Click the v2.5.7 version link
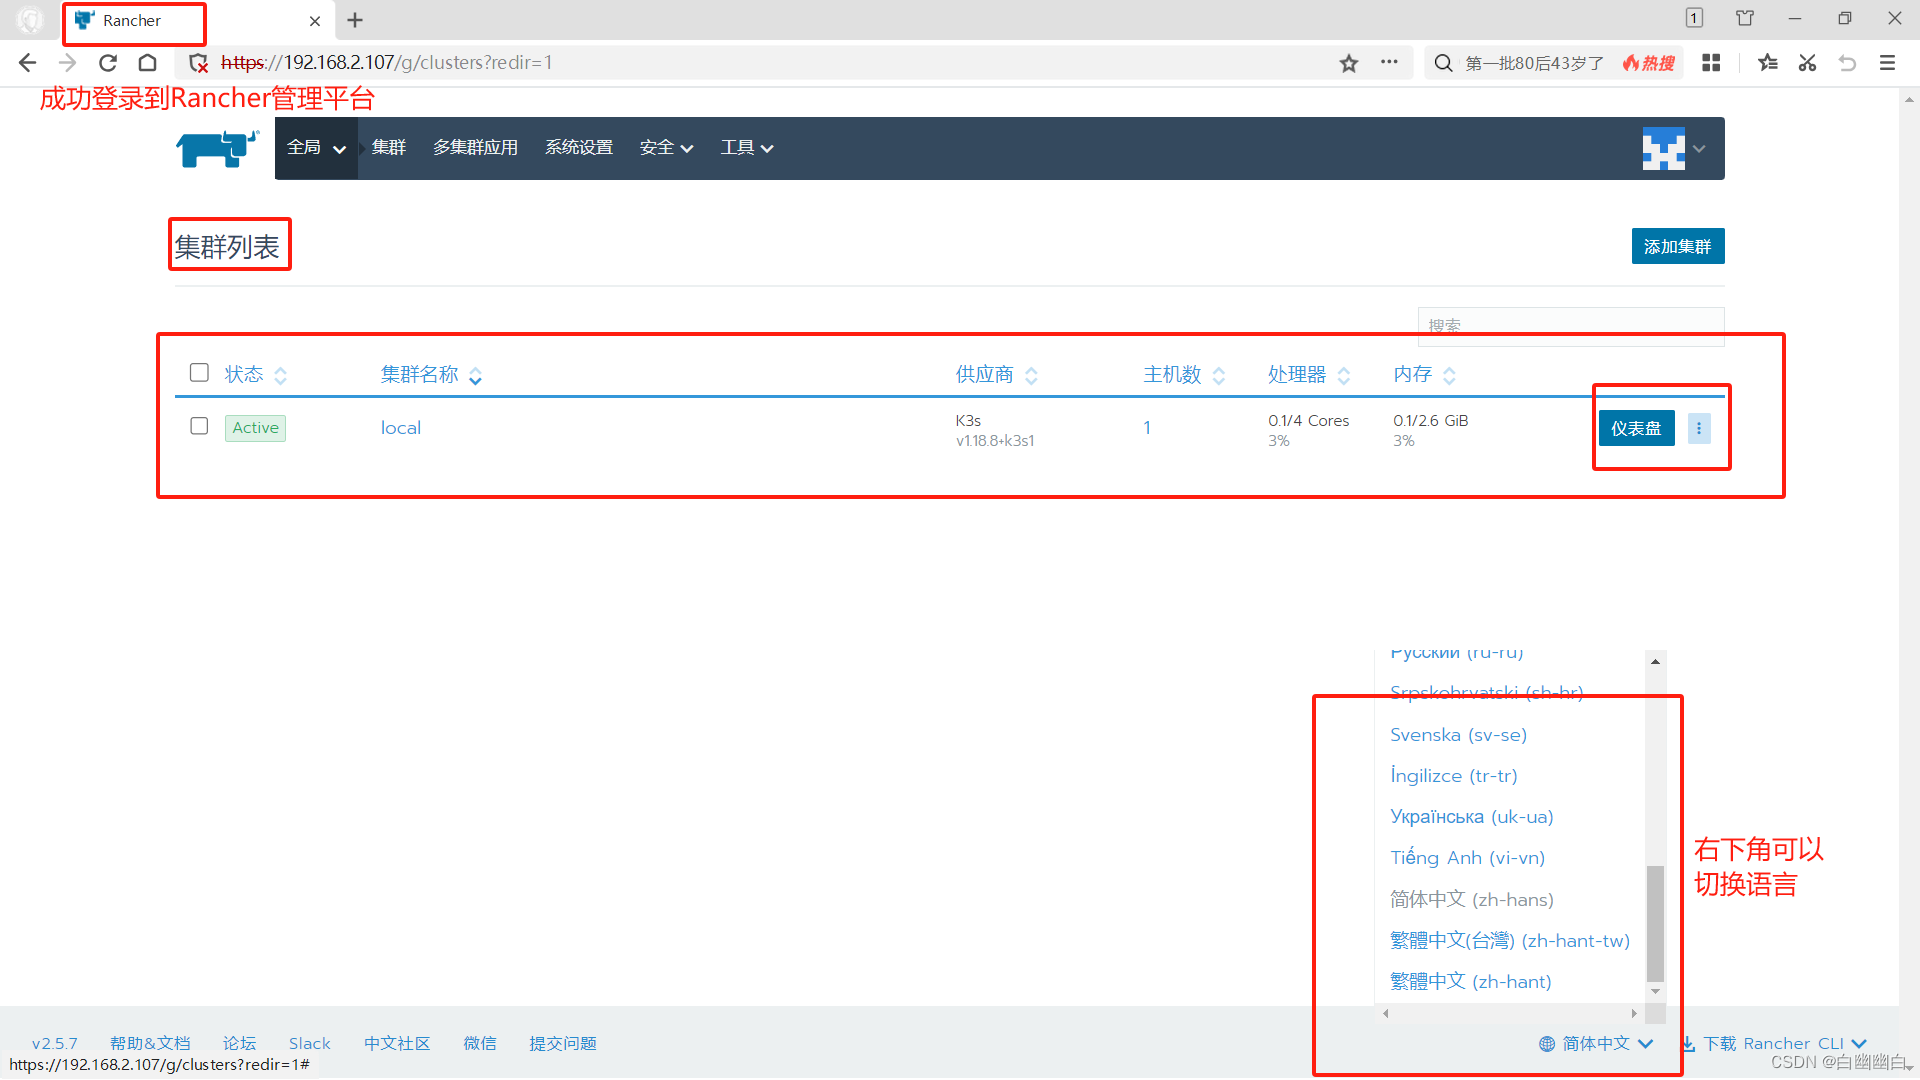 54,1044
